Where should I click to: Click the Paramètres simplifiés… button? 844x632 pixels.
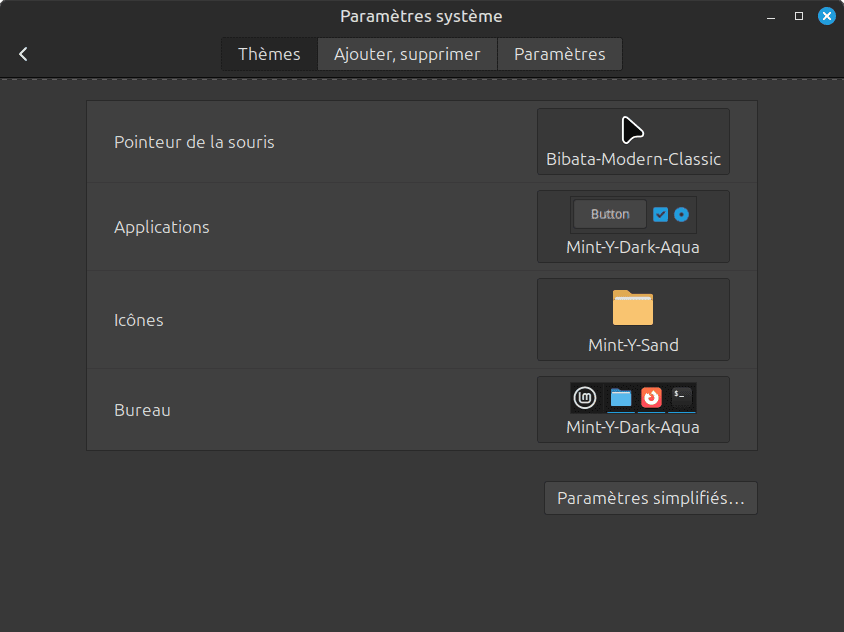[650, 498]
